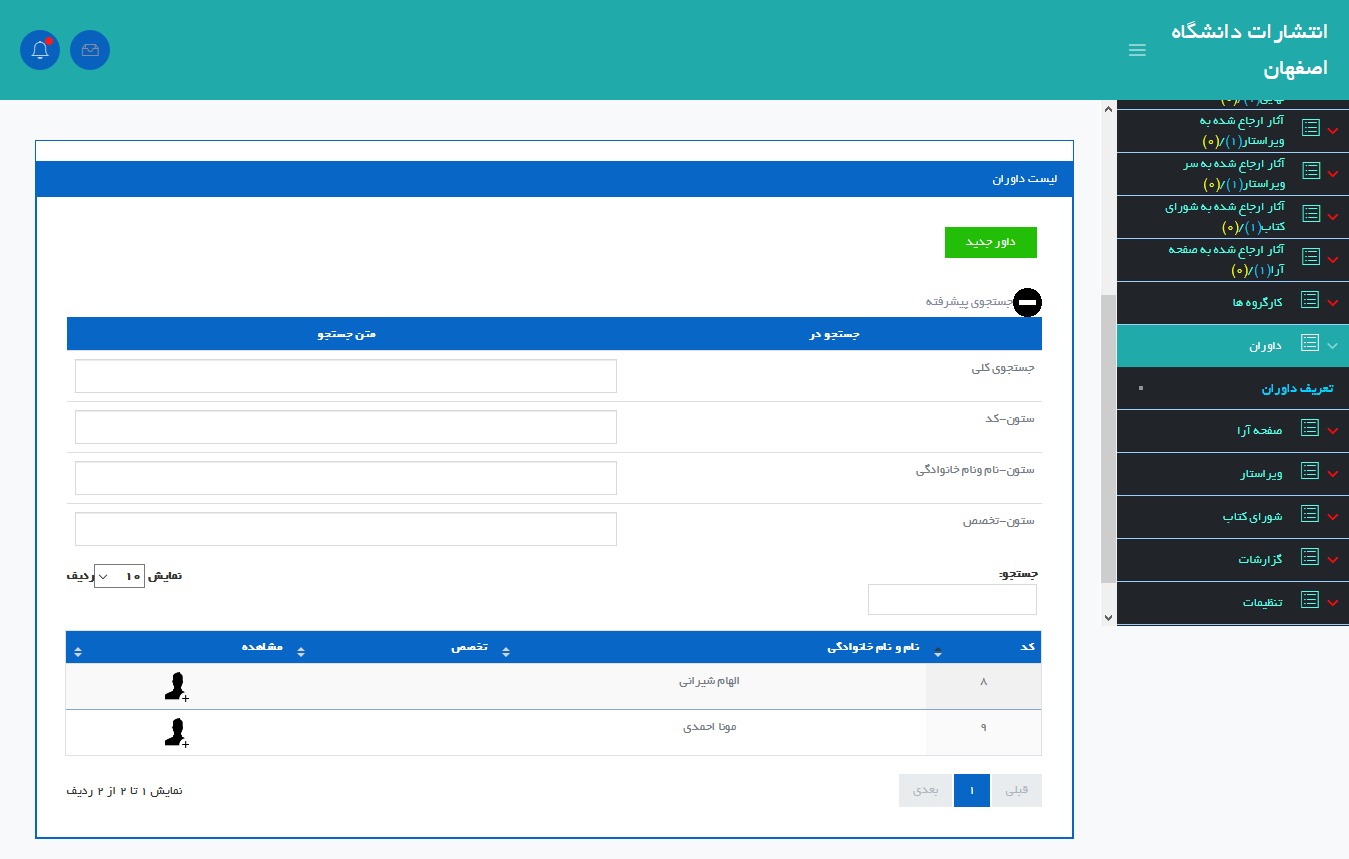Viewport: 1349px width, 859px height.
Task: Click the green داور جدید button
Action: [990, 242]
